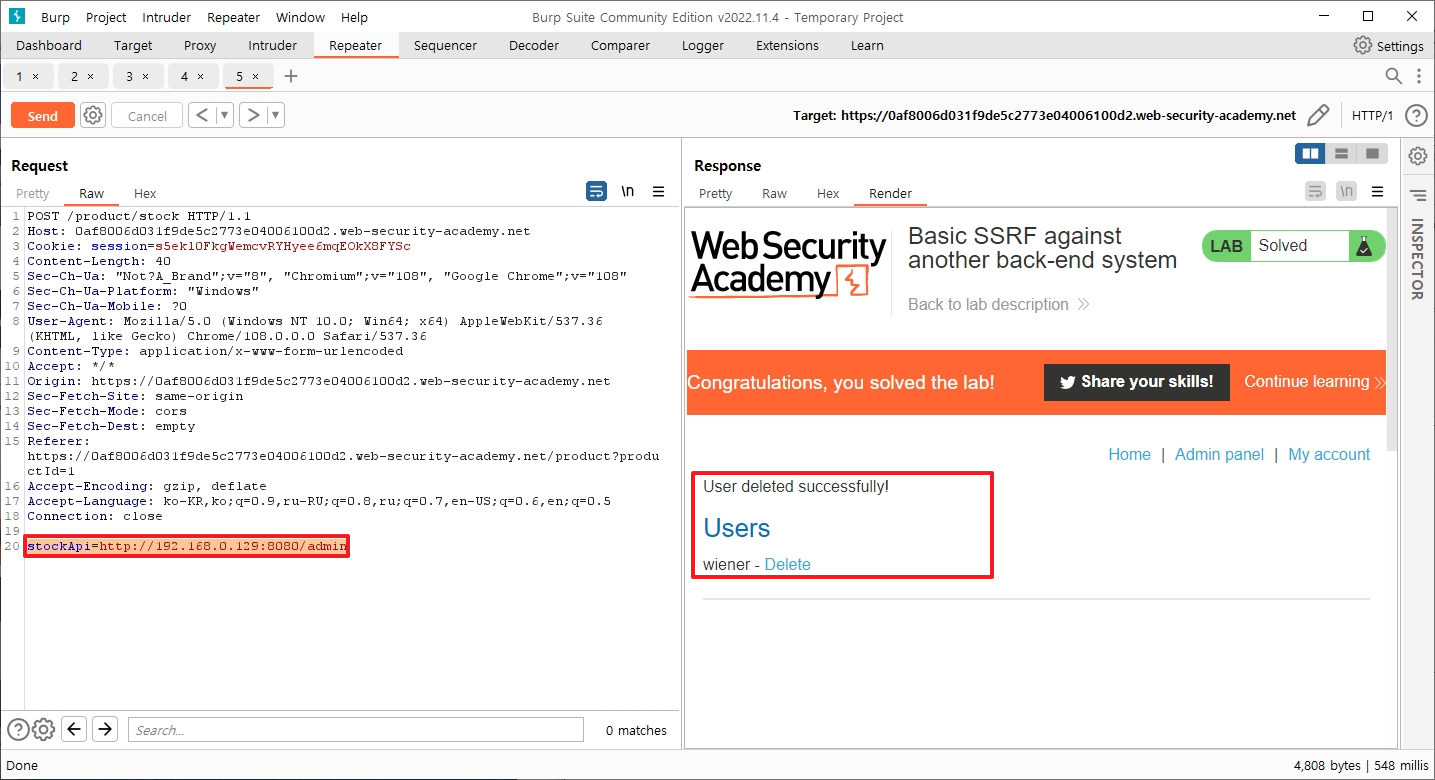The height and width of the screenshot is (780, 1435).
Task: Click the lab flask icon
Action: pyautogui.click(x=1364, y=246)
